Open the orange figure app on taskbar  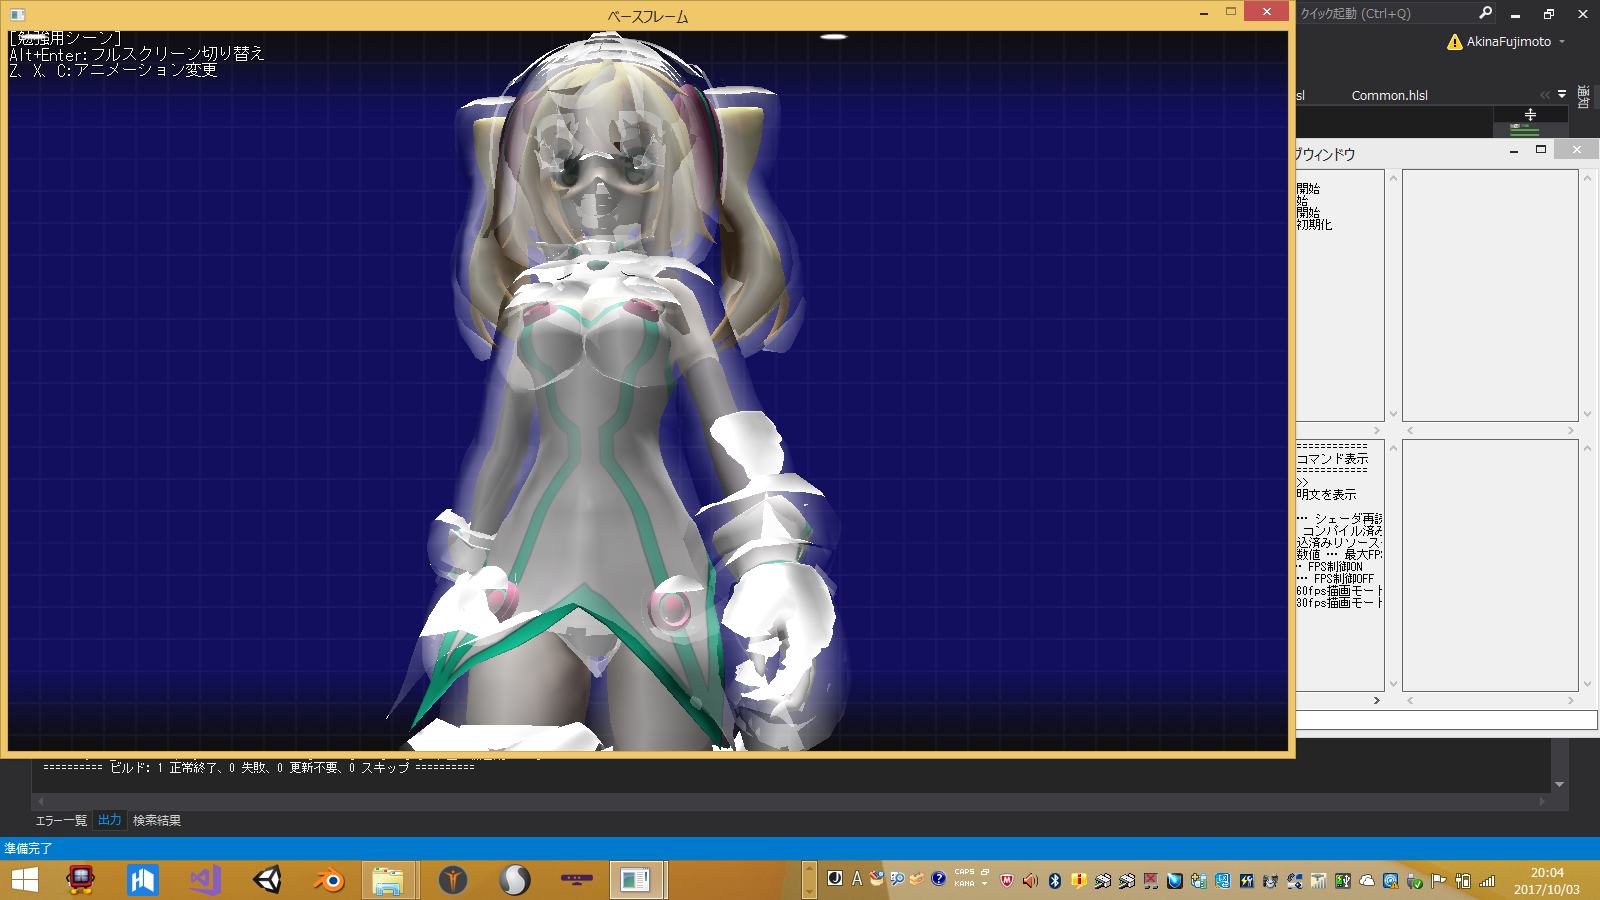453,880
